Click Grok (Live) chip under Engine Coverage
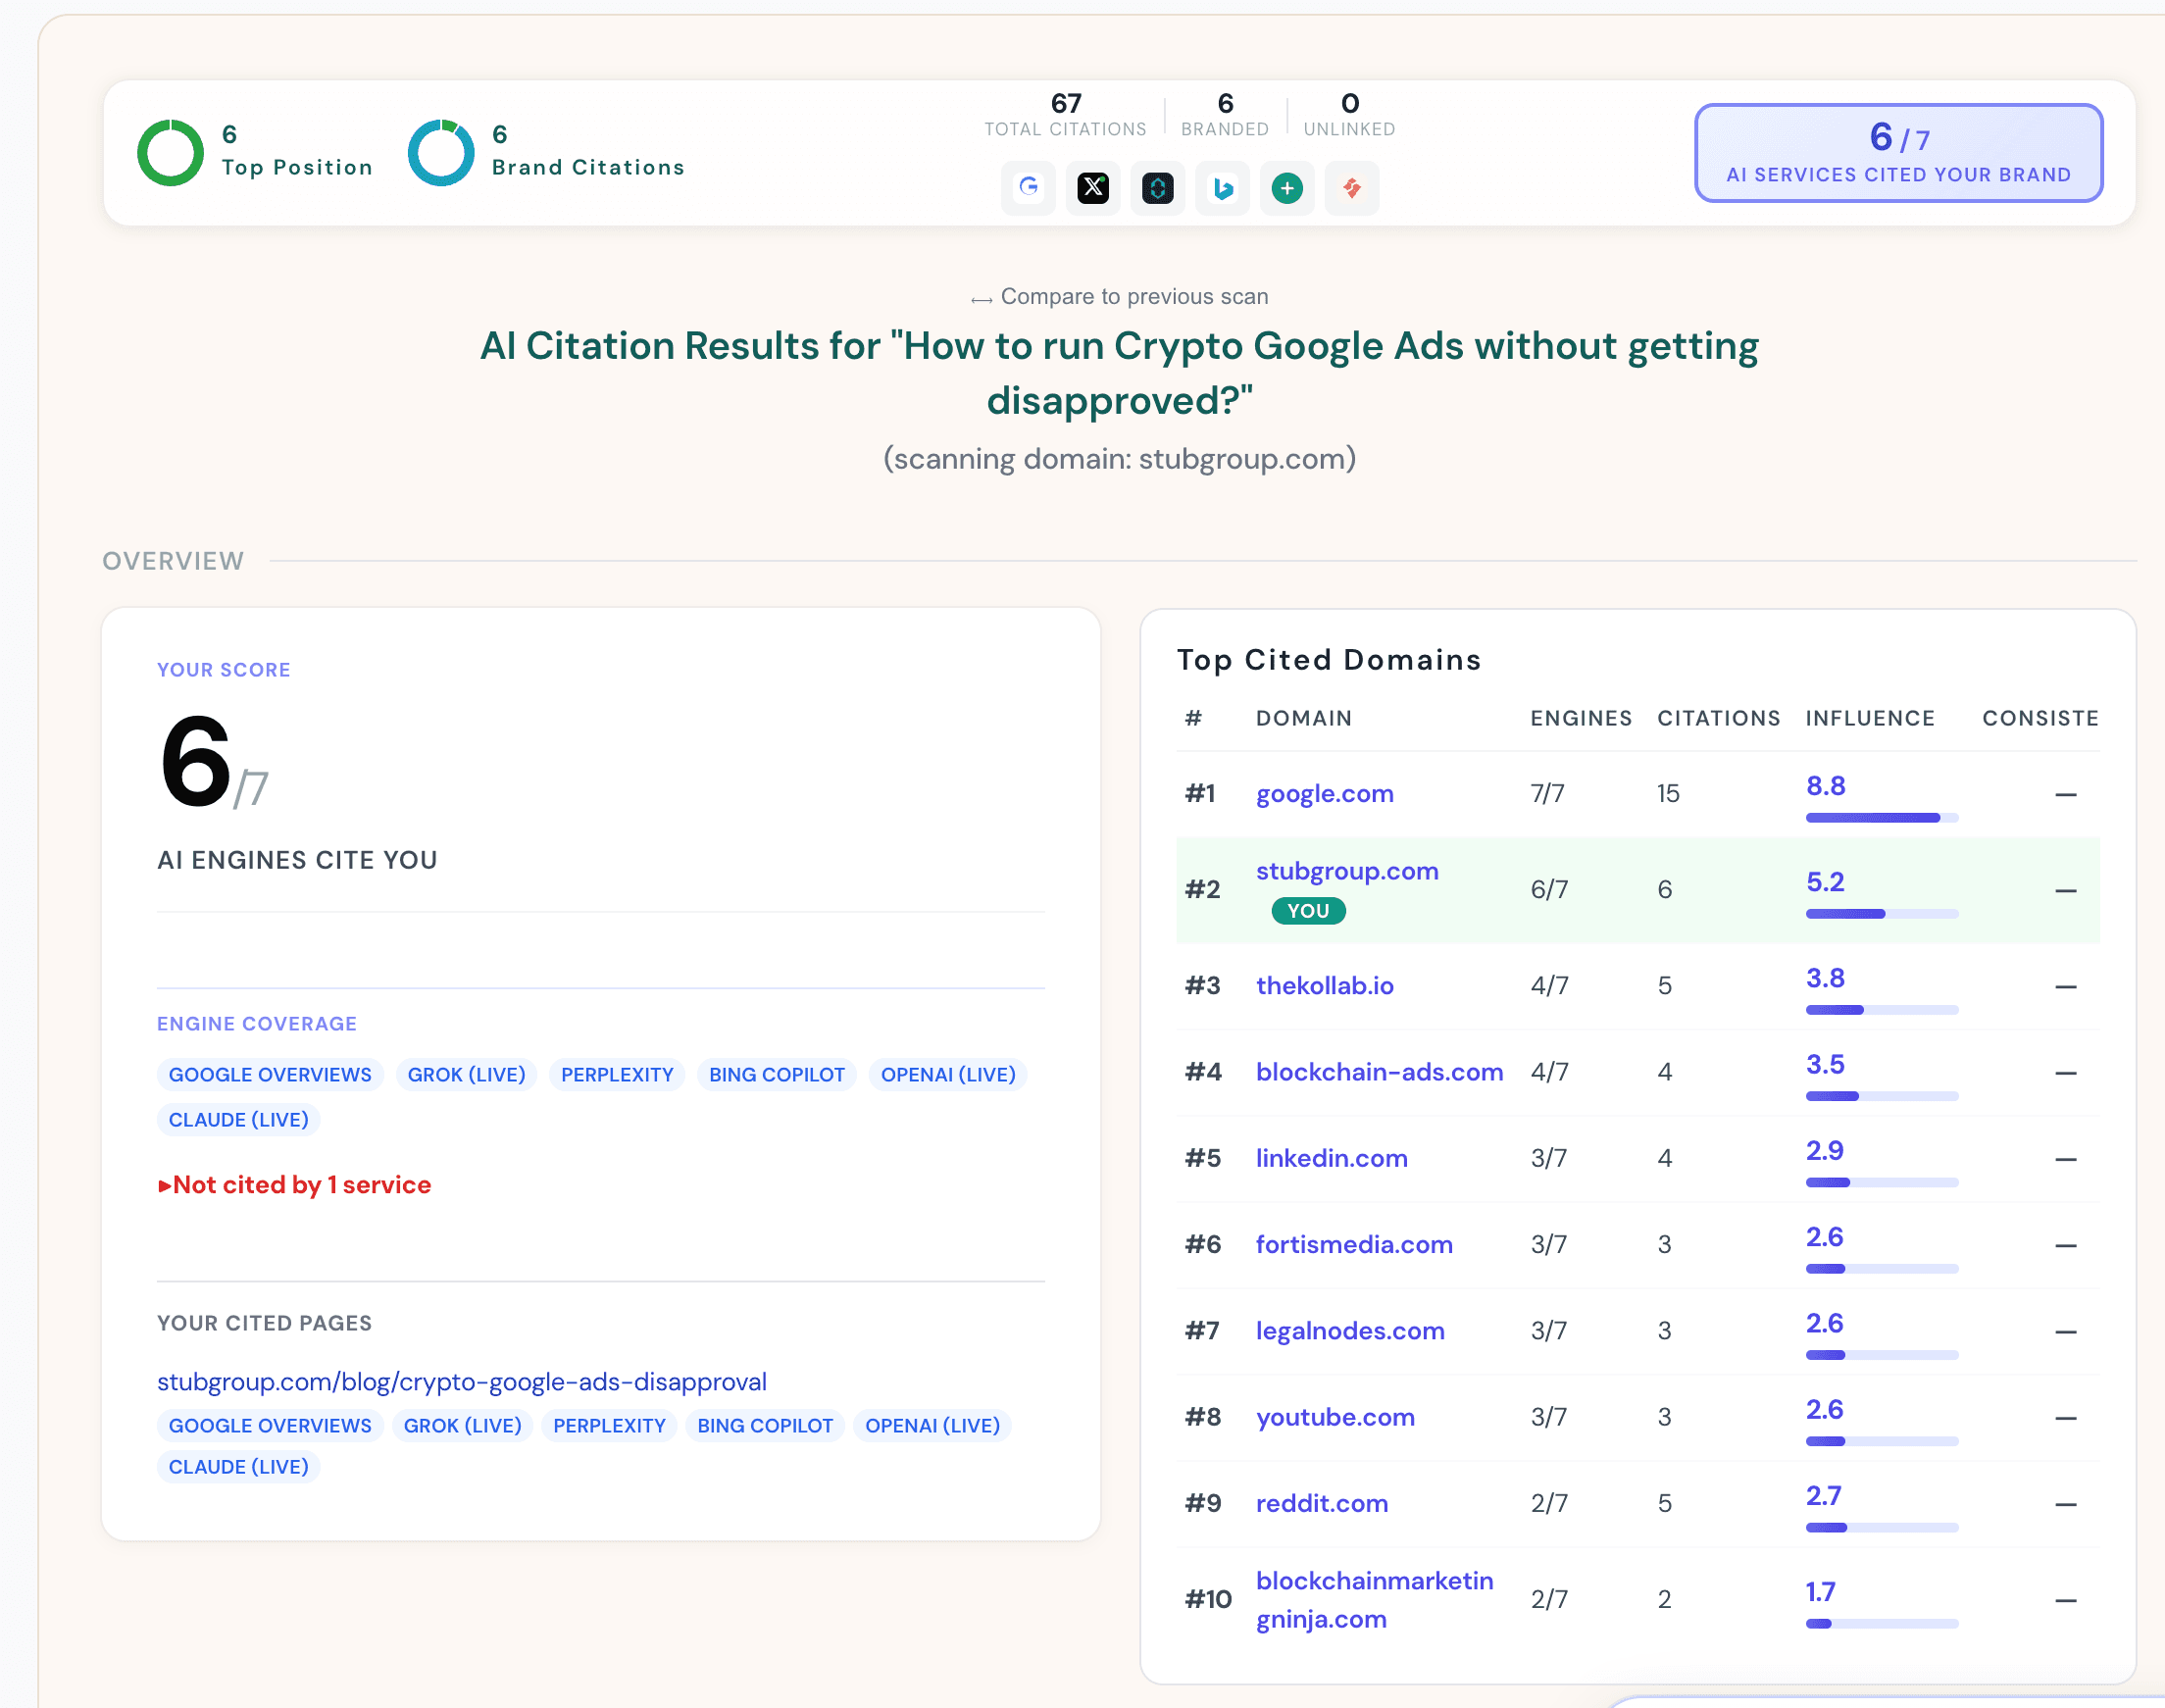 (466, 1074)
